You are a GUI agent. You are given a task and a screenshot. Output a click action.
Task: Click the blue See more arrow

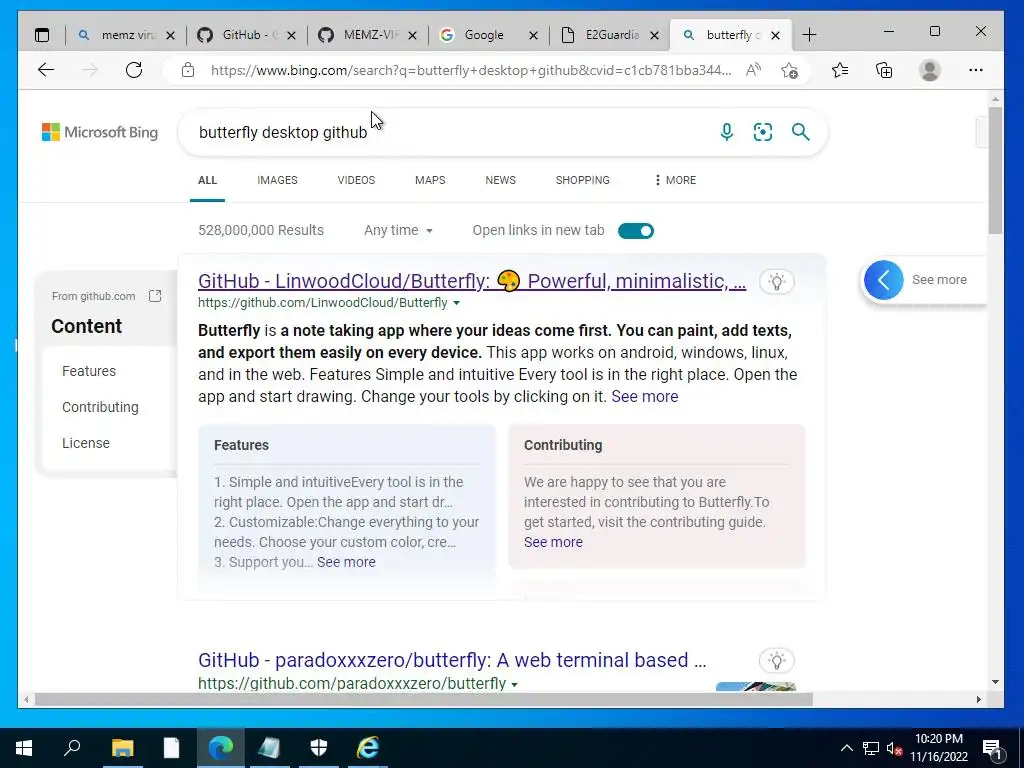pos(884,280)
